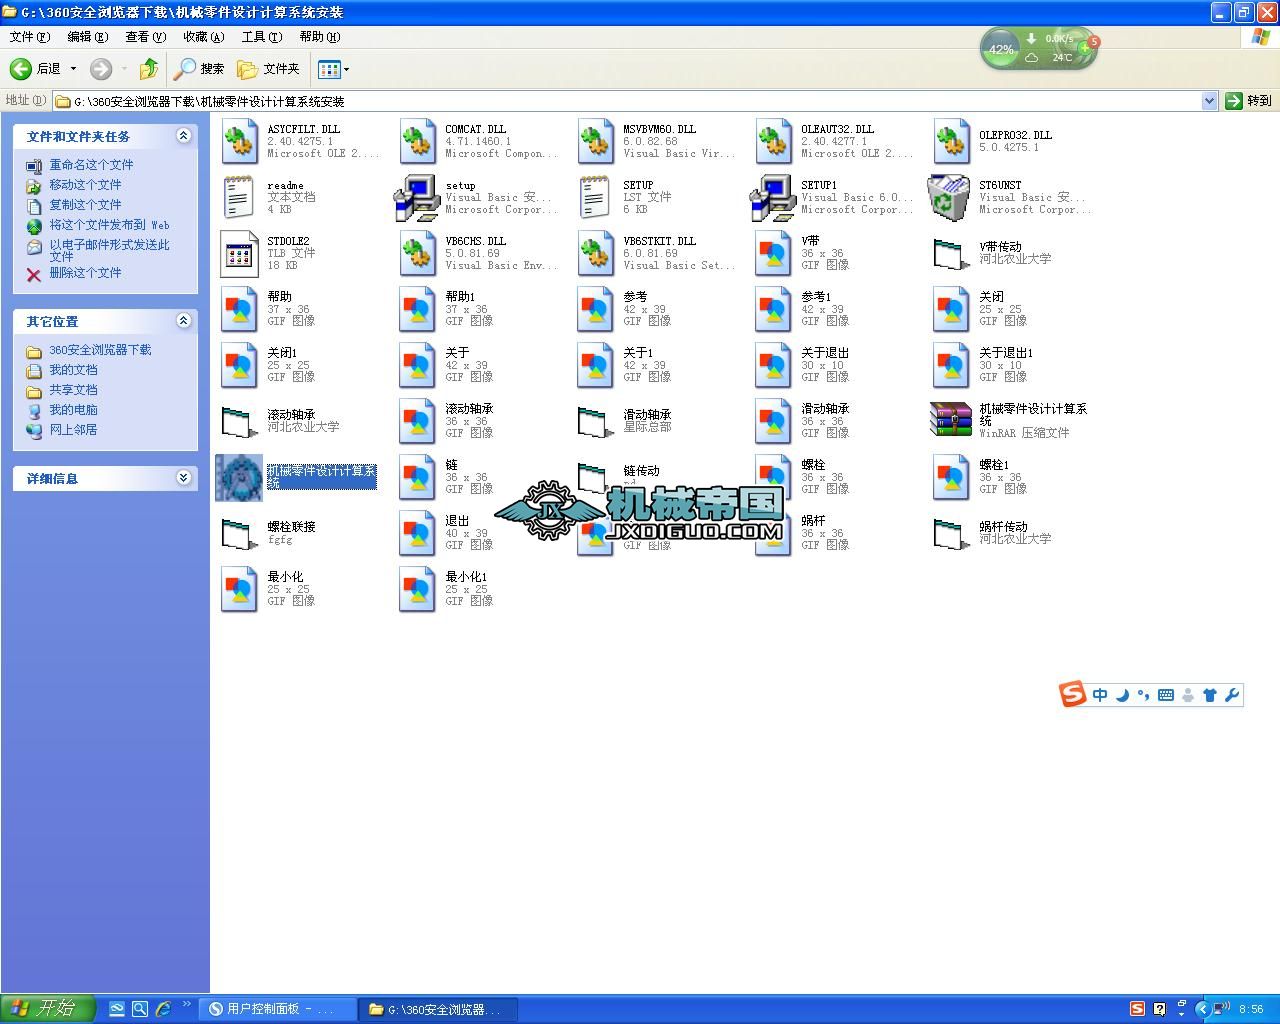Switch to 用户控制面板 taskbar button

coord(279,1009)
